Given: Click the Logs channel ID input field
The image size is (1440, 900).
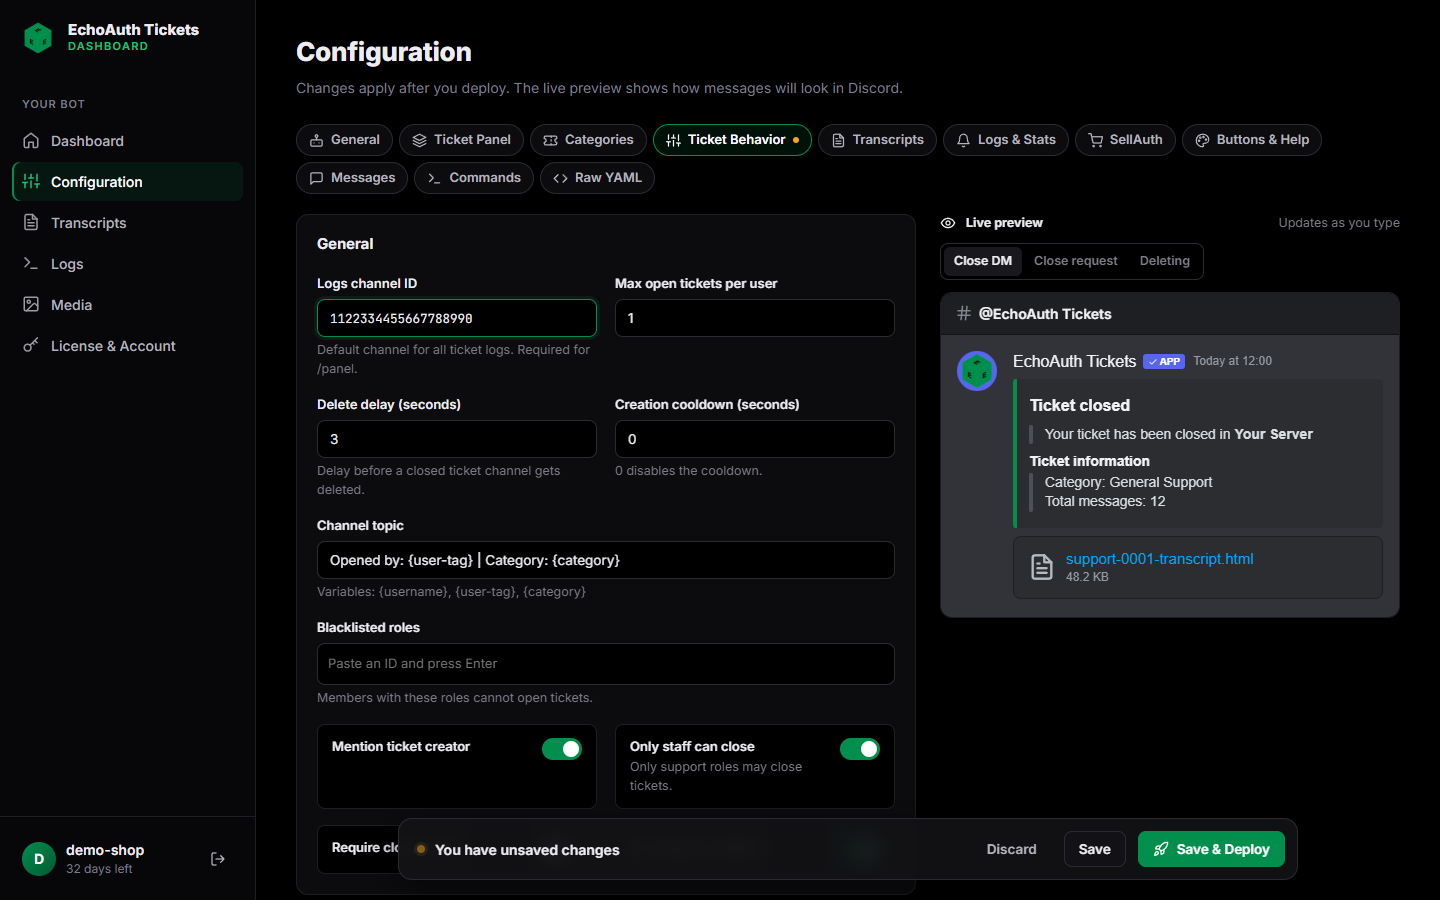Looking at the screenshot, I should pyautogui.click(x=457, y=318).
